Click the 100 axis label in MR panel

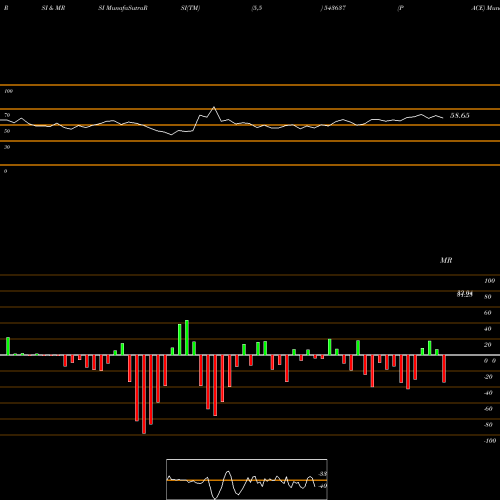click(x=489, y=281)
